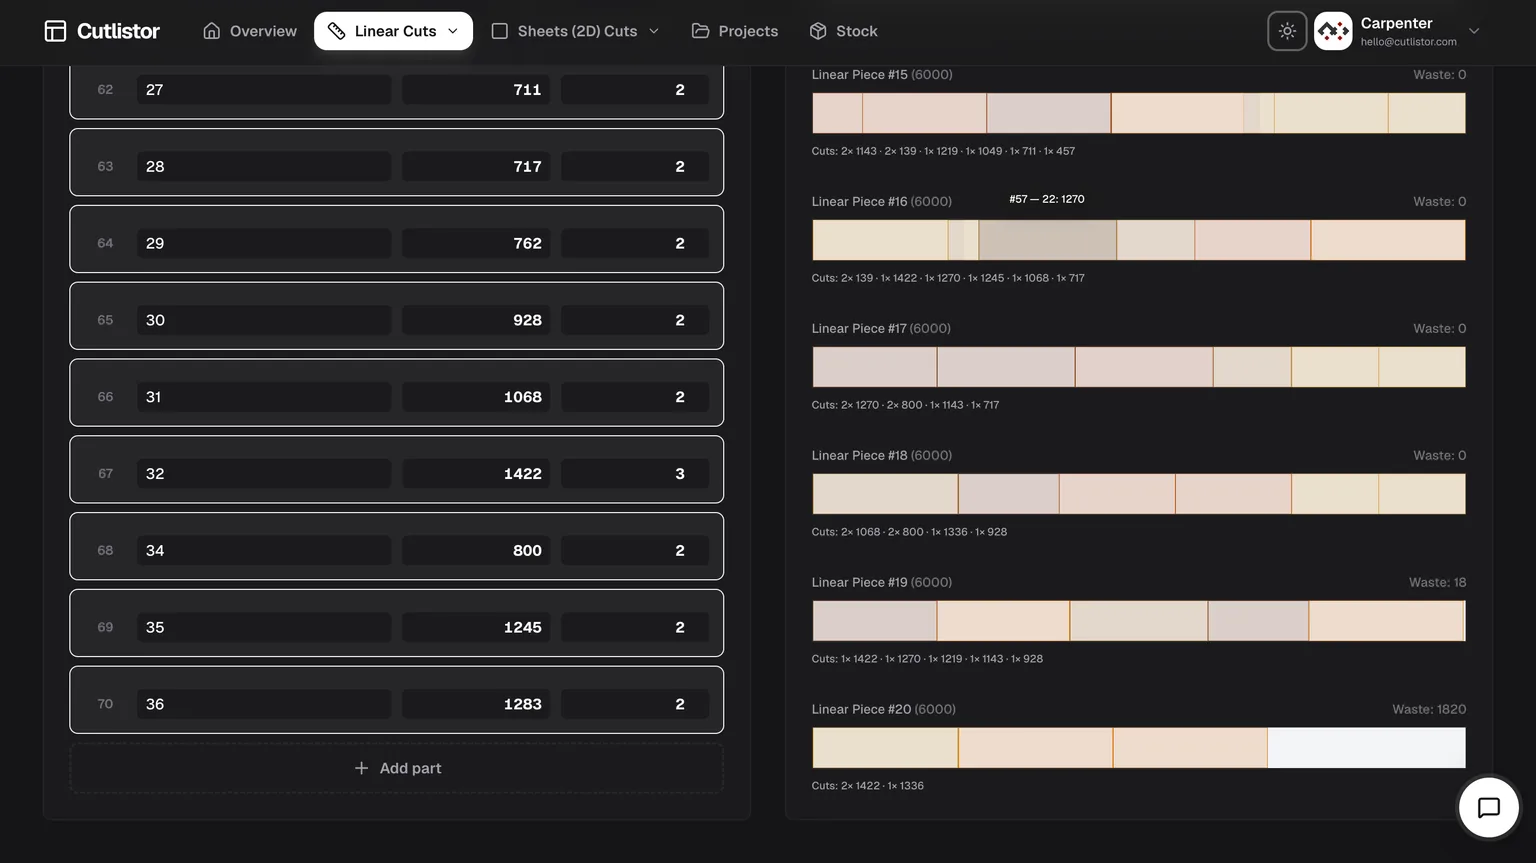Click cuts list under Linear Piece #15
Image resolution: width=1536 pixels, height=863 pixels.
(x=943, y=152)
